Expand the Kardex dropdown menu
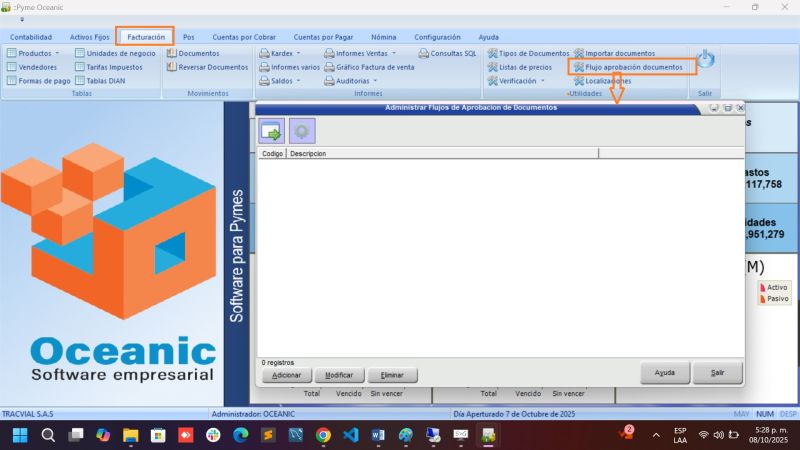Image resolution: width=800 pixels, height=450 pixels. [283, 53]
